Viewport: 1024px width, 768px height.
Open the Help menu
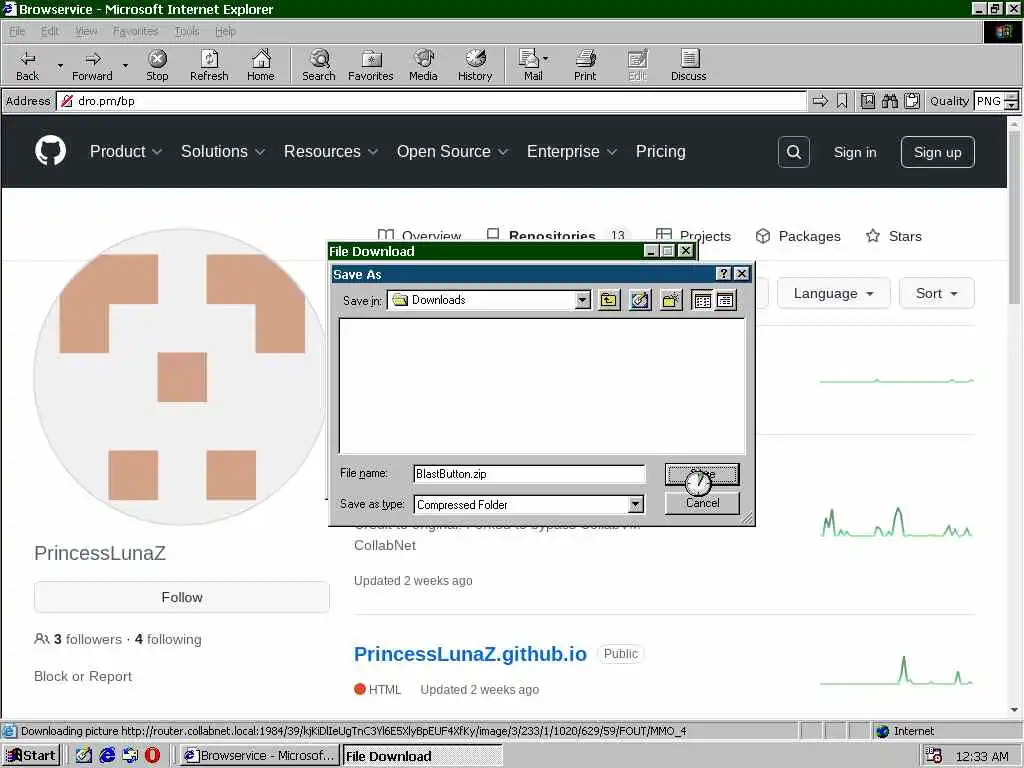coord(225,31)
